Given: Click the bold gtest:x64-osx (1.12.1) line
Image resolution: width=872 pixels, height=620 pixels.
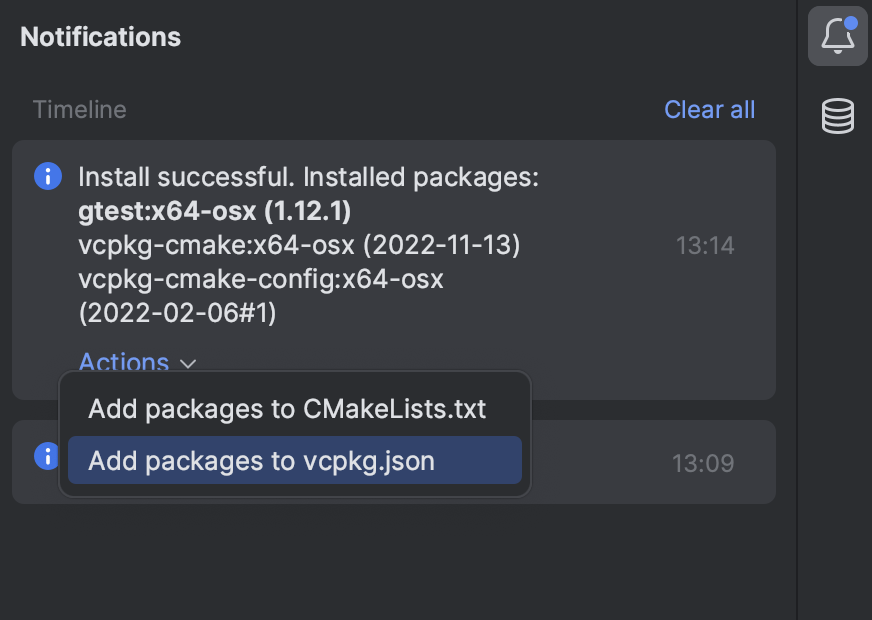Looking at the screenshot, I should (x=214, y=212).
